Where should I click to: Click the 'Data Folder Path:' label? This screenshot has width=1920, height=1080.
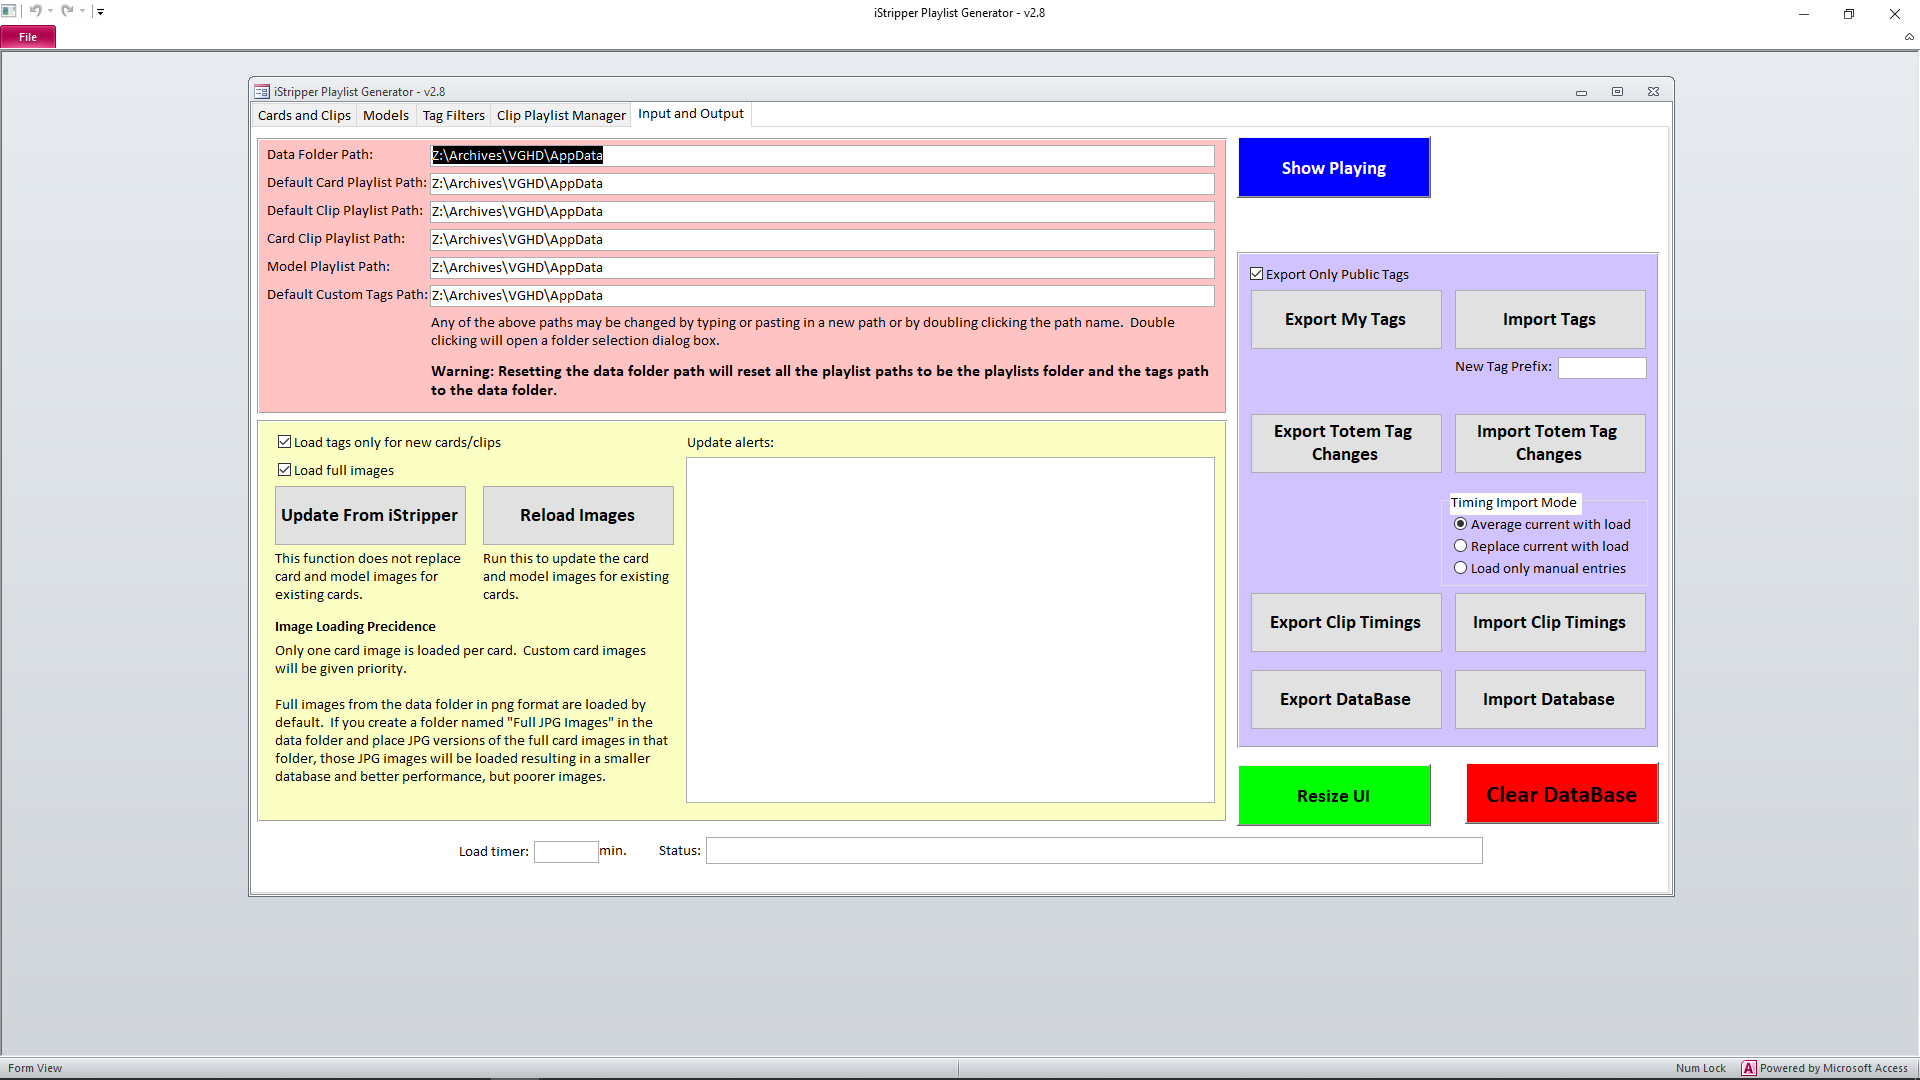(320, 154)
